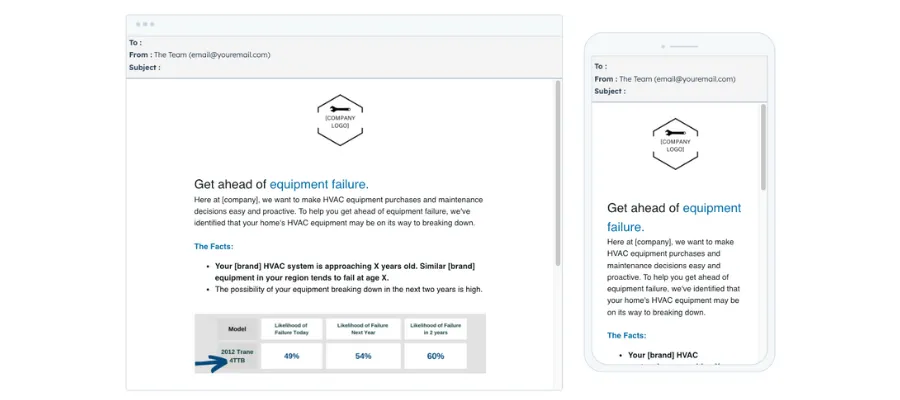Select the 54% failure next year cell
Screen dimensions: 900x400
point(363,356)
